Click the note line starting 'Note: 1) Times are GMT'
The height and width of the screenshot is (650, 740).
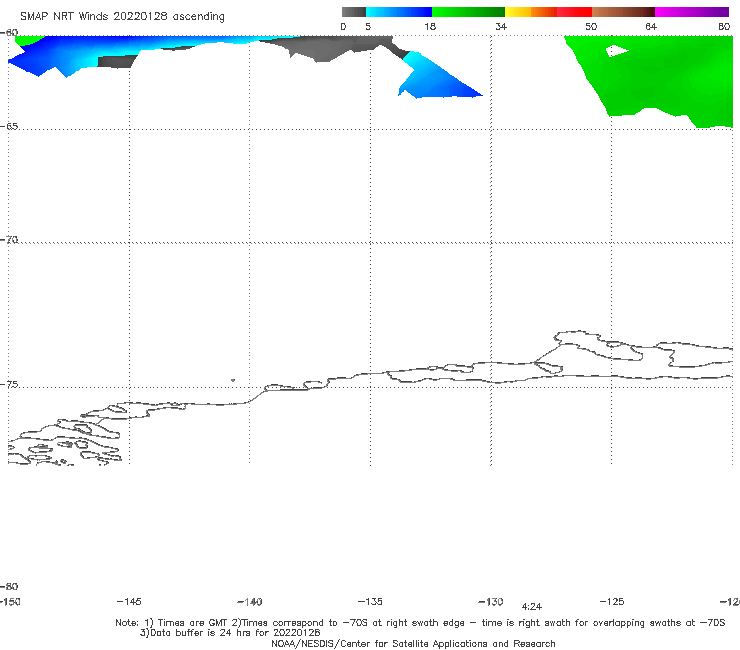pos(420,623)
